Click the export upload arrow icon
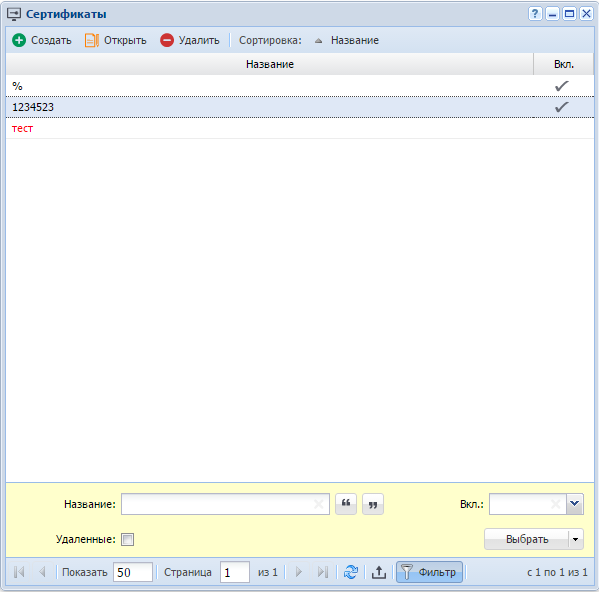The height and width of the screenshot is (592, 599). pos(379,572)
